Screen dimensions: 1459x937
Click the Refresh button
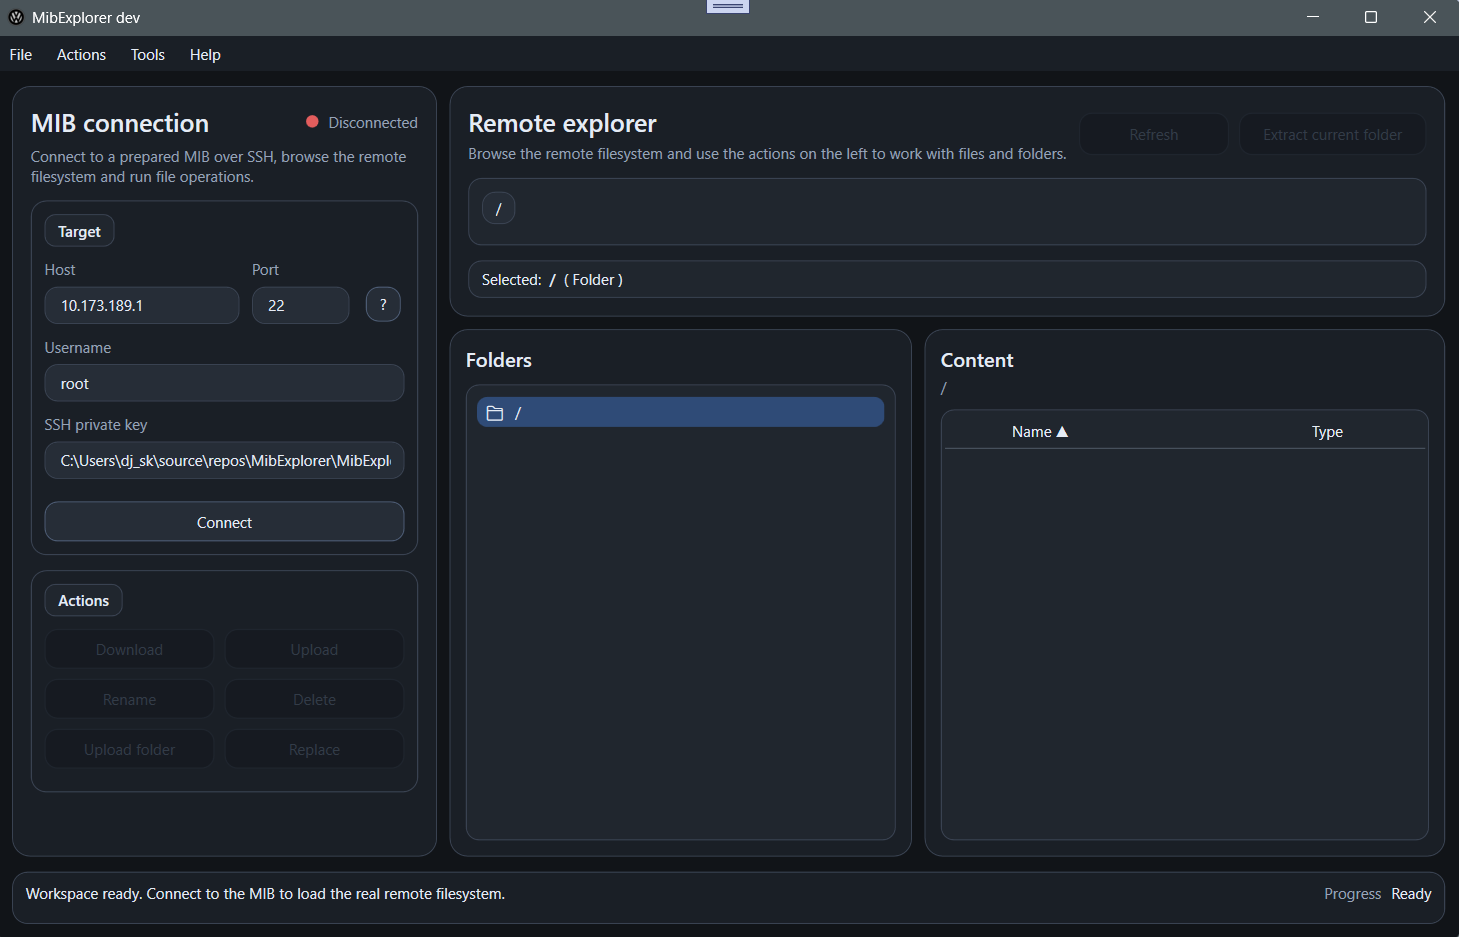coord(1153,133)
